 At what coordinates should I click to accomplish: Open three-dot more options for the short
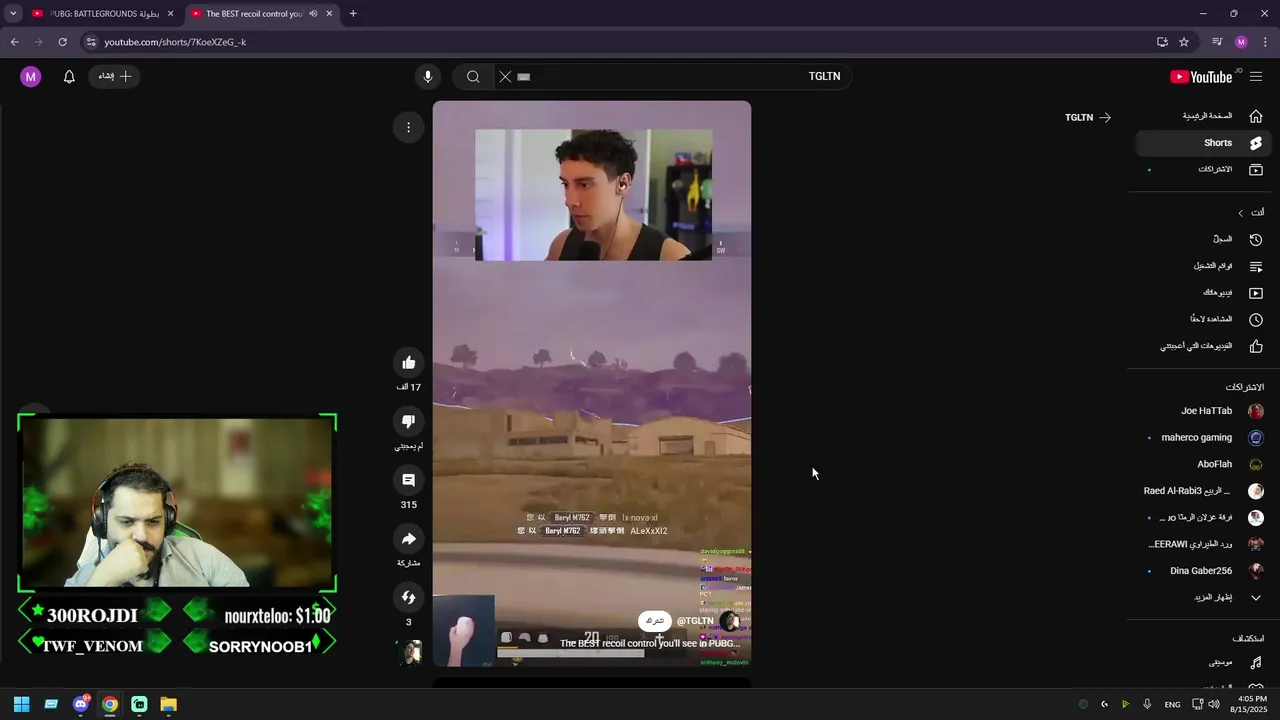408,127
